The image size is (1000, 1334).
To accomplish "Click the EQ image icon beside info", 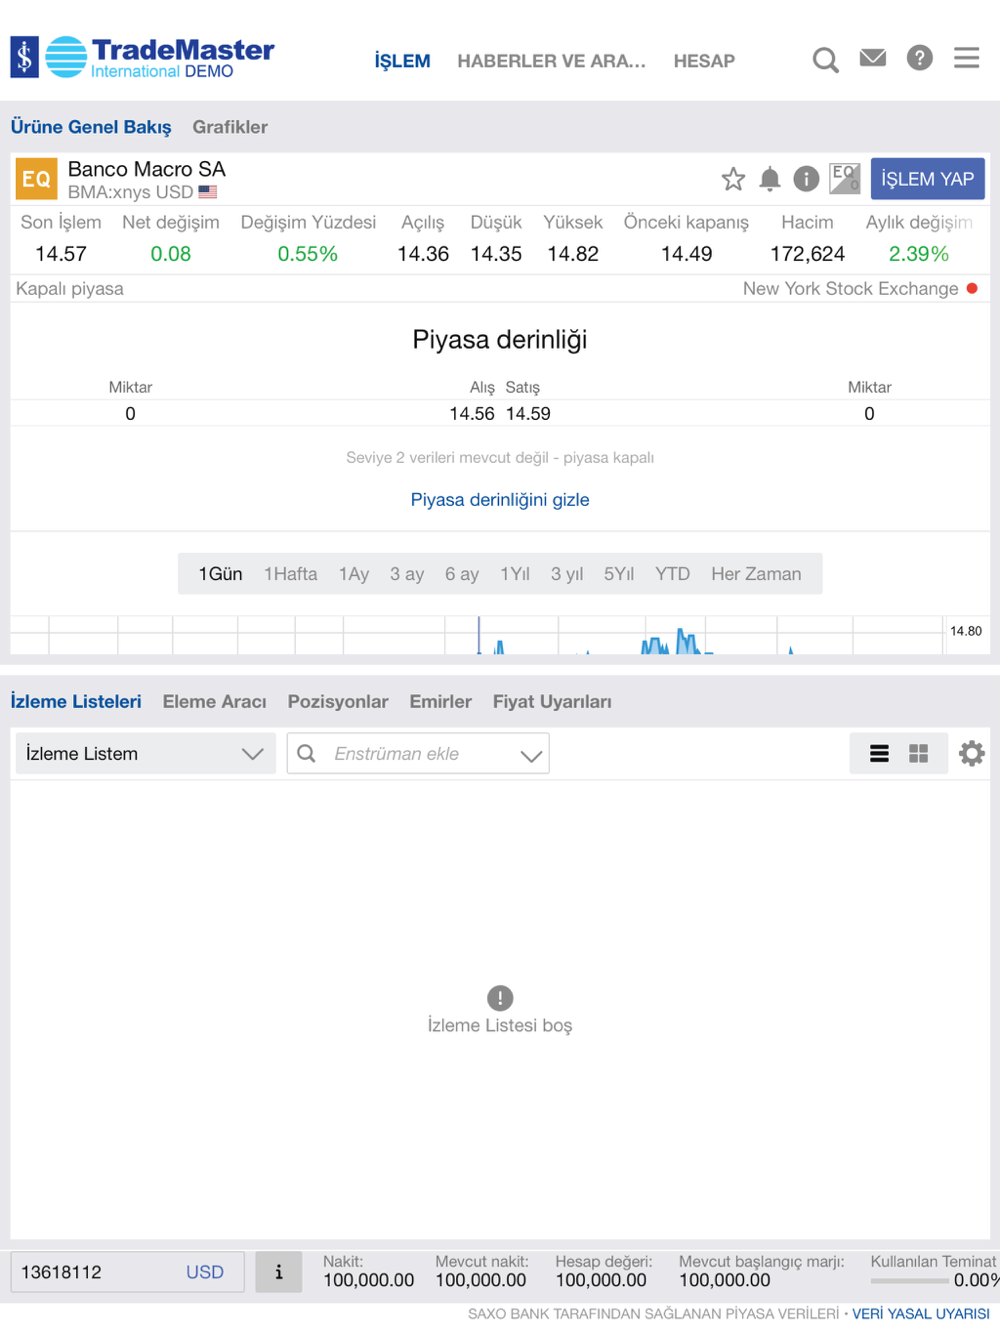I will (x=845, y=179).
